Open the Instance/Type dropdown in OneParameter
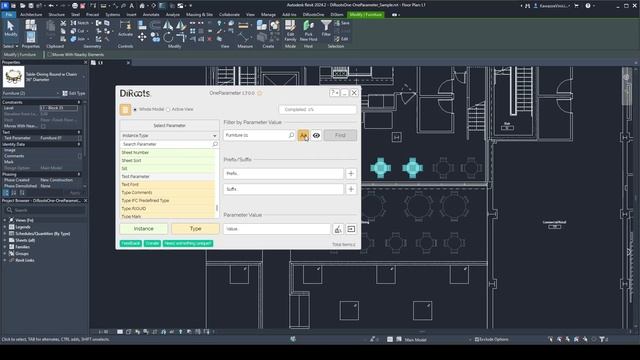 169,136
